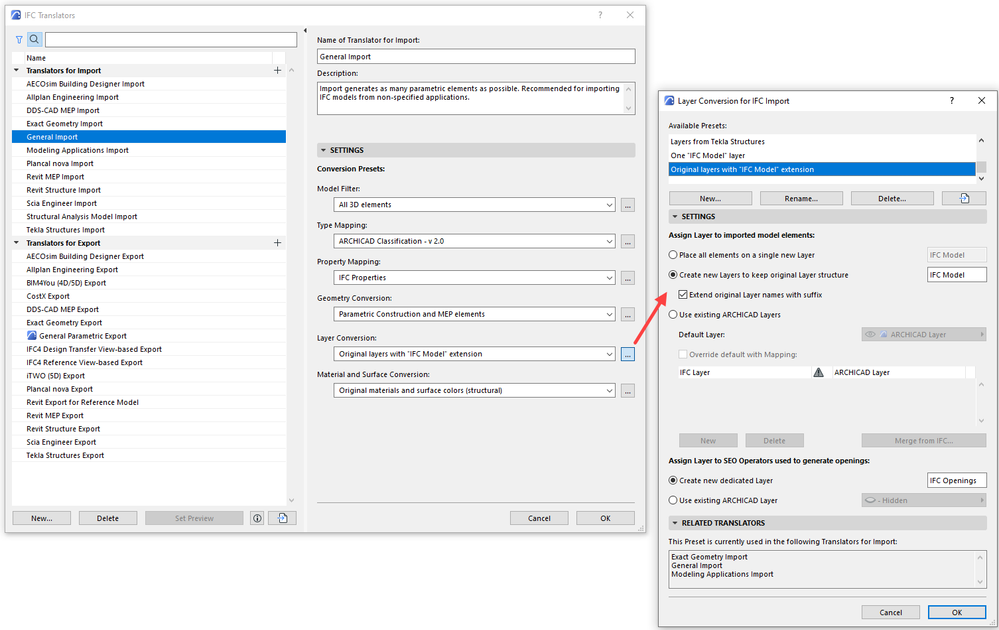This screenshot has height=630, width=999.
Task: Collapse the left panel with divider arrow
Action: tap(305, 31)
